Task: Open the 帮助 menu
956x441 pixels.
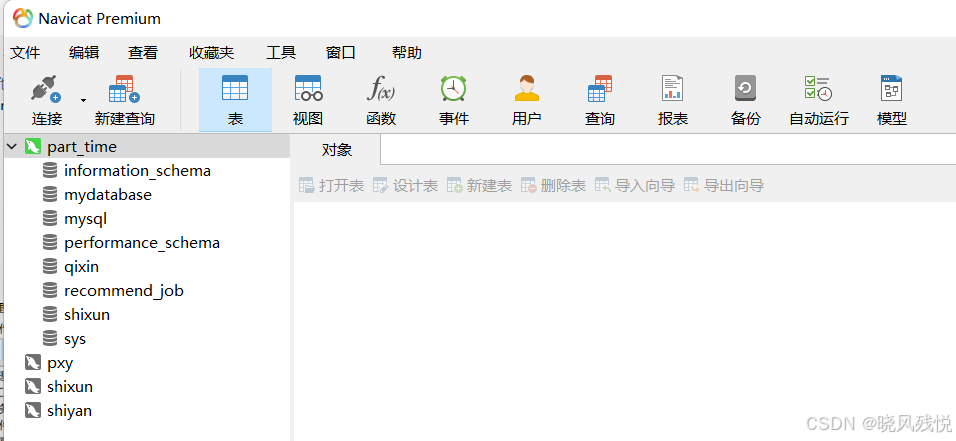Action: (407, 53)
